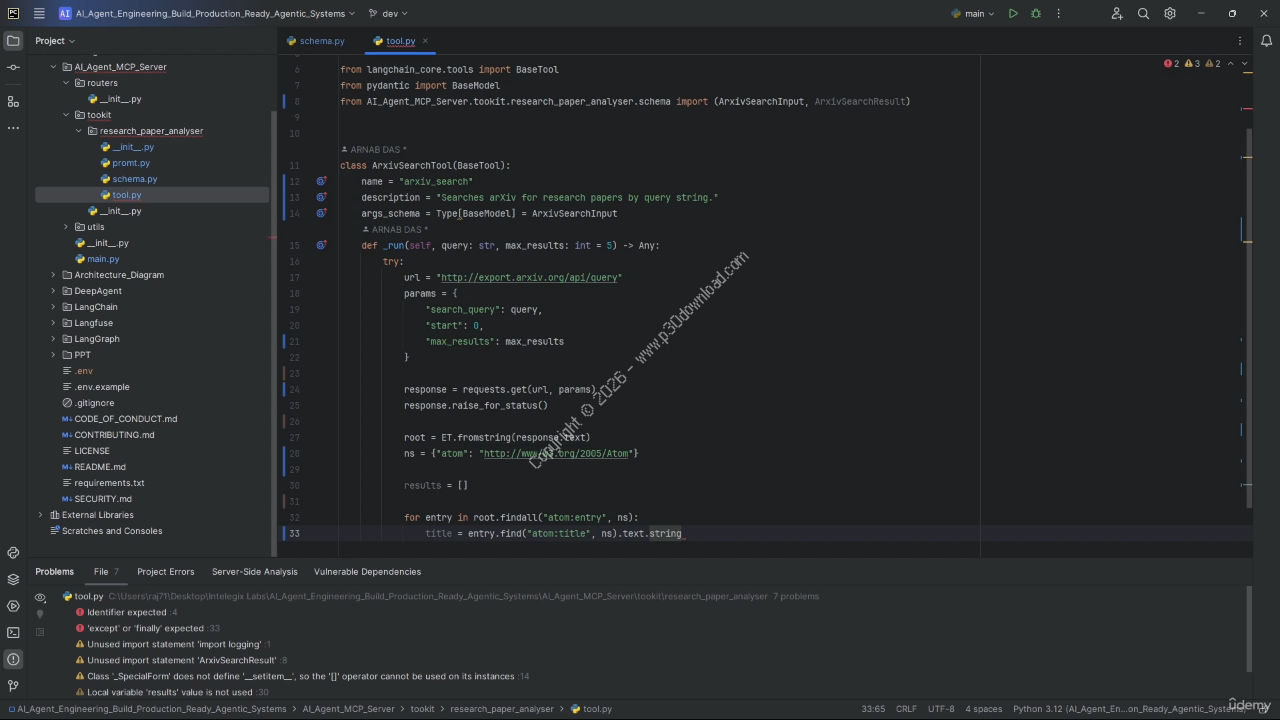Toggle the Problems tool window button
The image size is (1280, 720).
(13, 659)
